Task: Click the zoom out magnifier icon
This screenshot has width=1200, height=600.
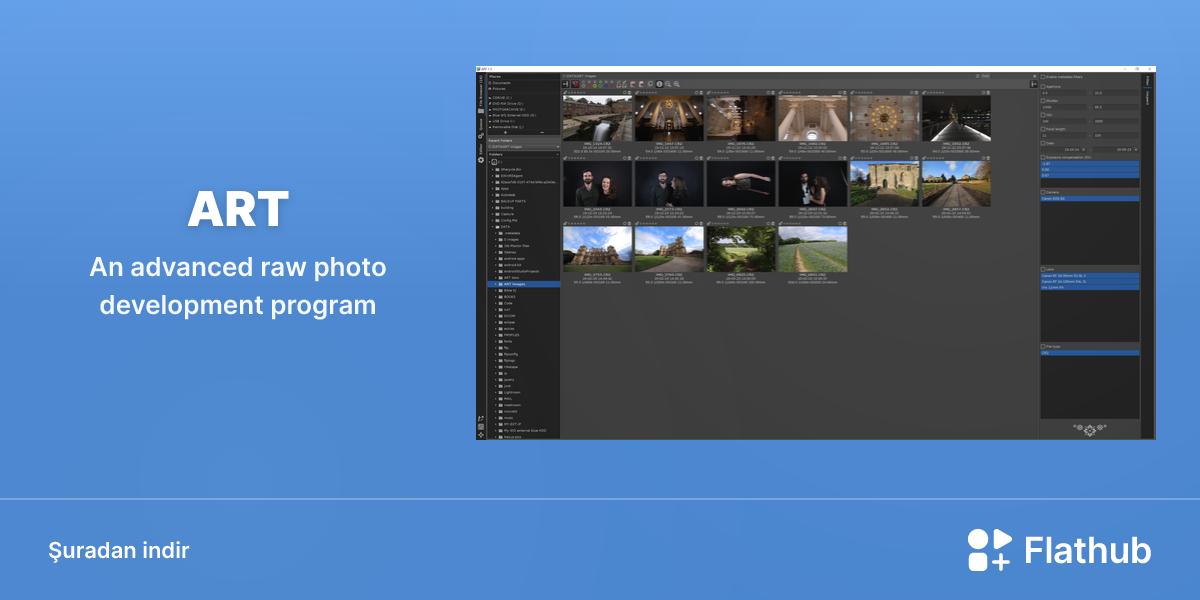Action: (x=668, y=84)
